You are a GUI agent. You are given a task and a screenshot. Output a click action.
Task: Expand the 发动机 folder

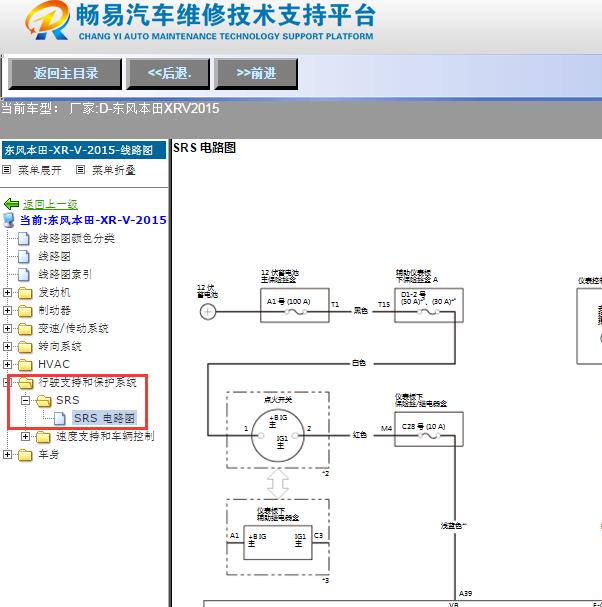click(x=7, y=292)
